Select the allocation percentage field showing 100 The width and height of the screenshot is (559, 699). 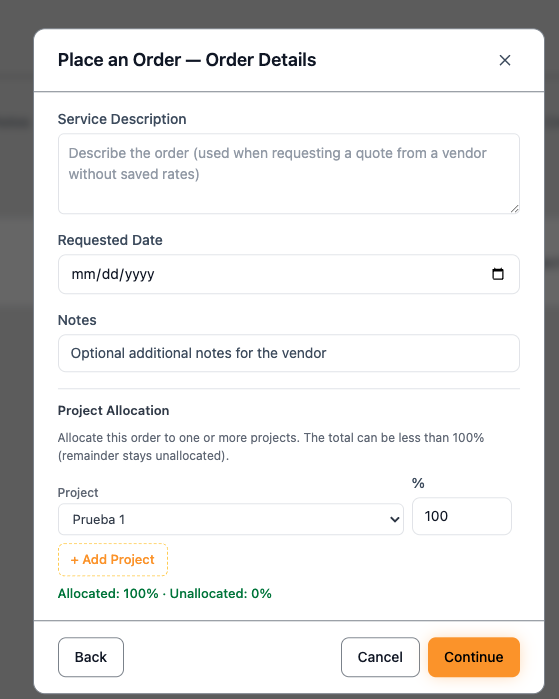462,516
